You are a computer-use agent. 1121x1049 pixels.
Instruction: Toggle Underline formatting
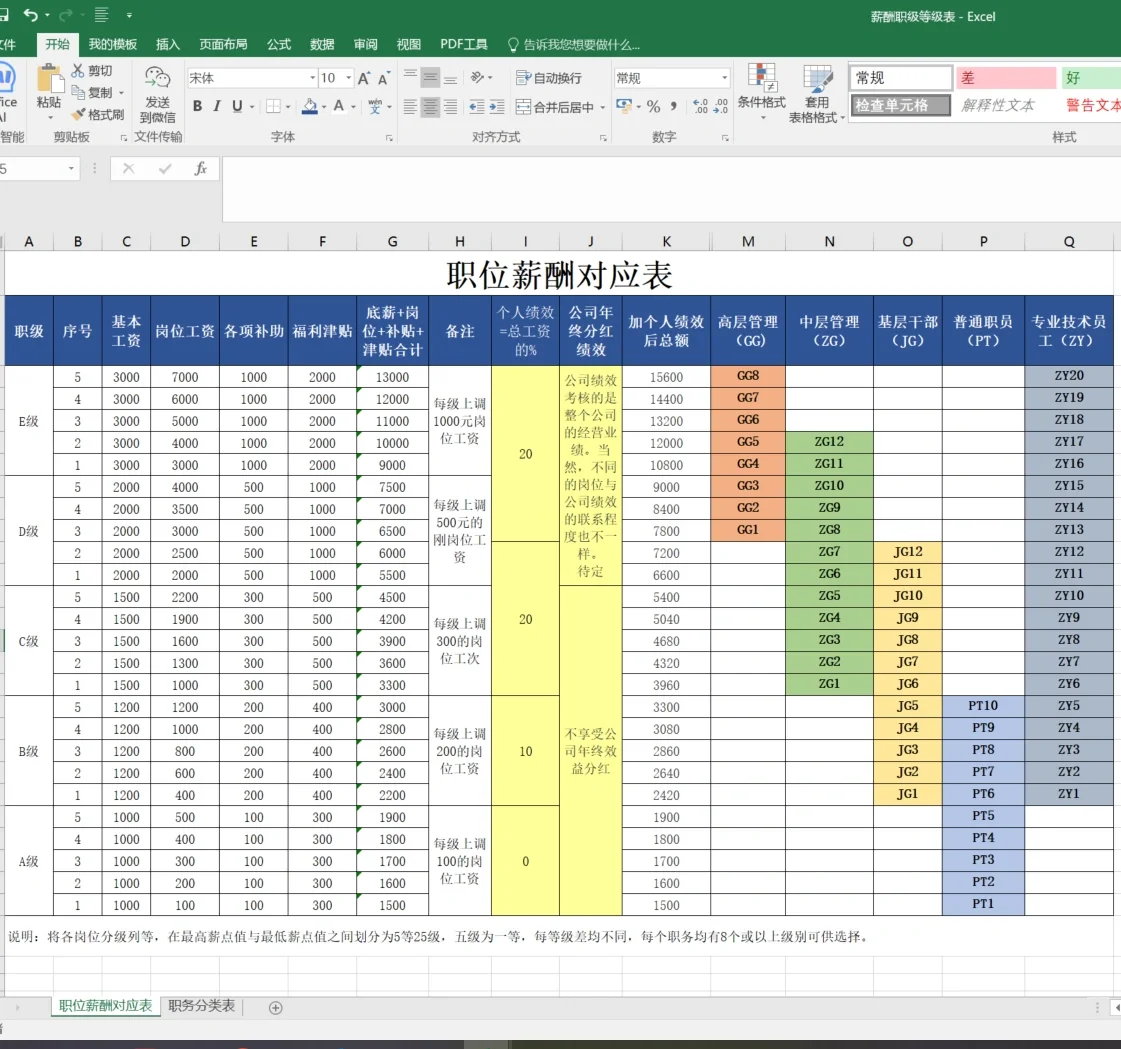click(x=237, y=107)
